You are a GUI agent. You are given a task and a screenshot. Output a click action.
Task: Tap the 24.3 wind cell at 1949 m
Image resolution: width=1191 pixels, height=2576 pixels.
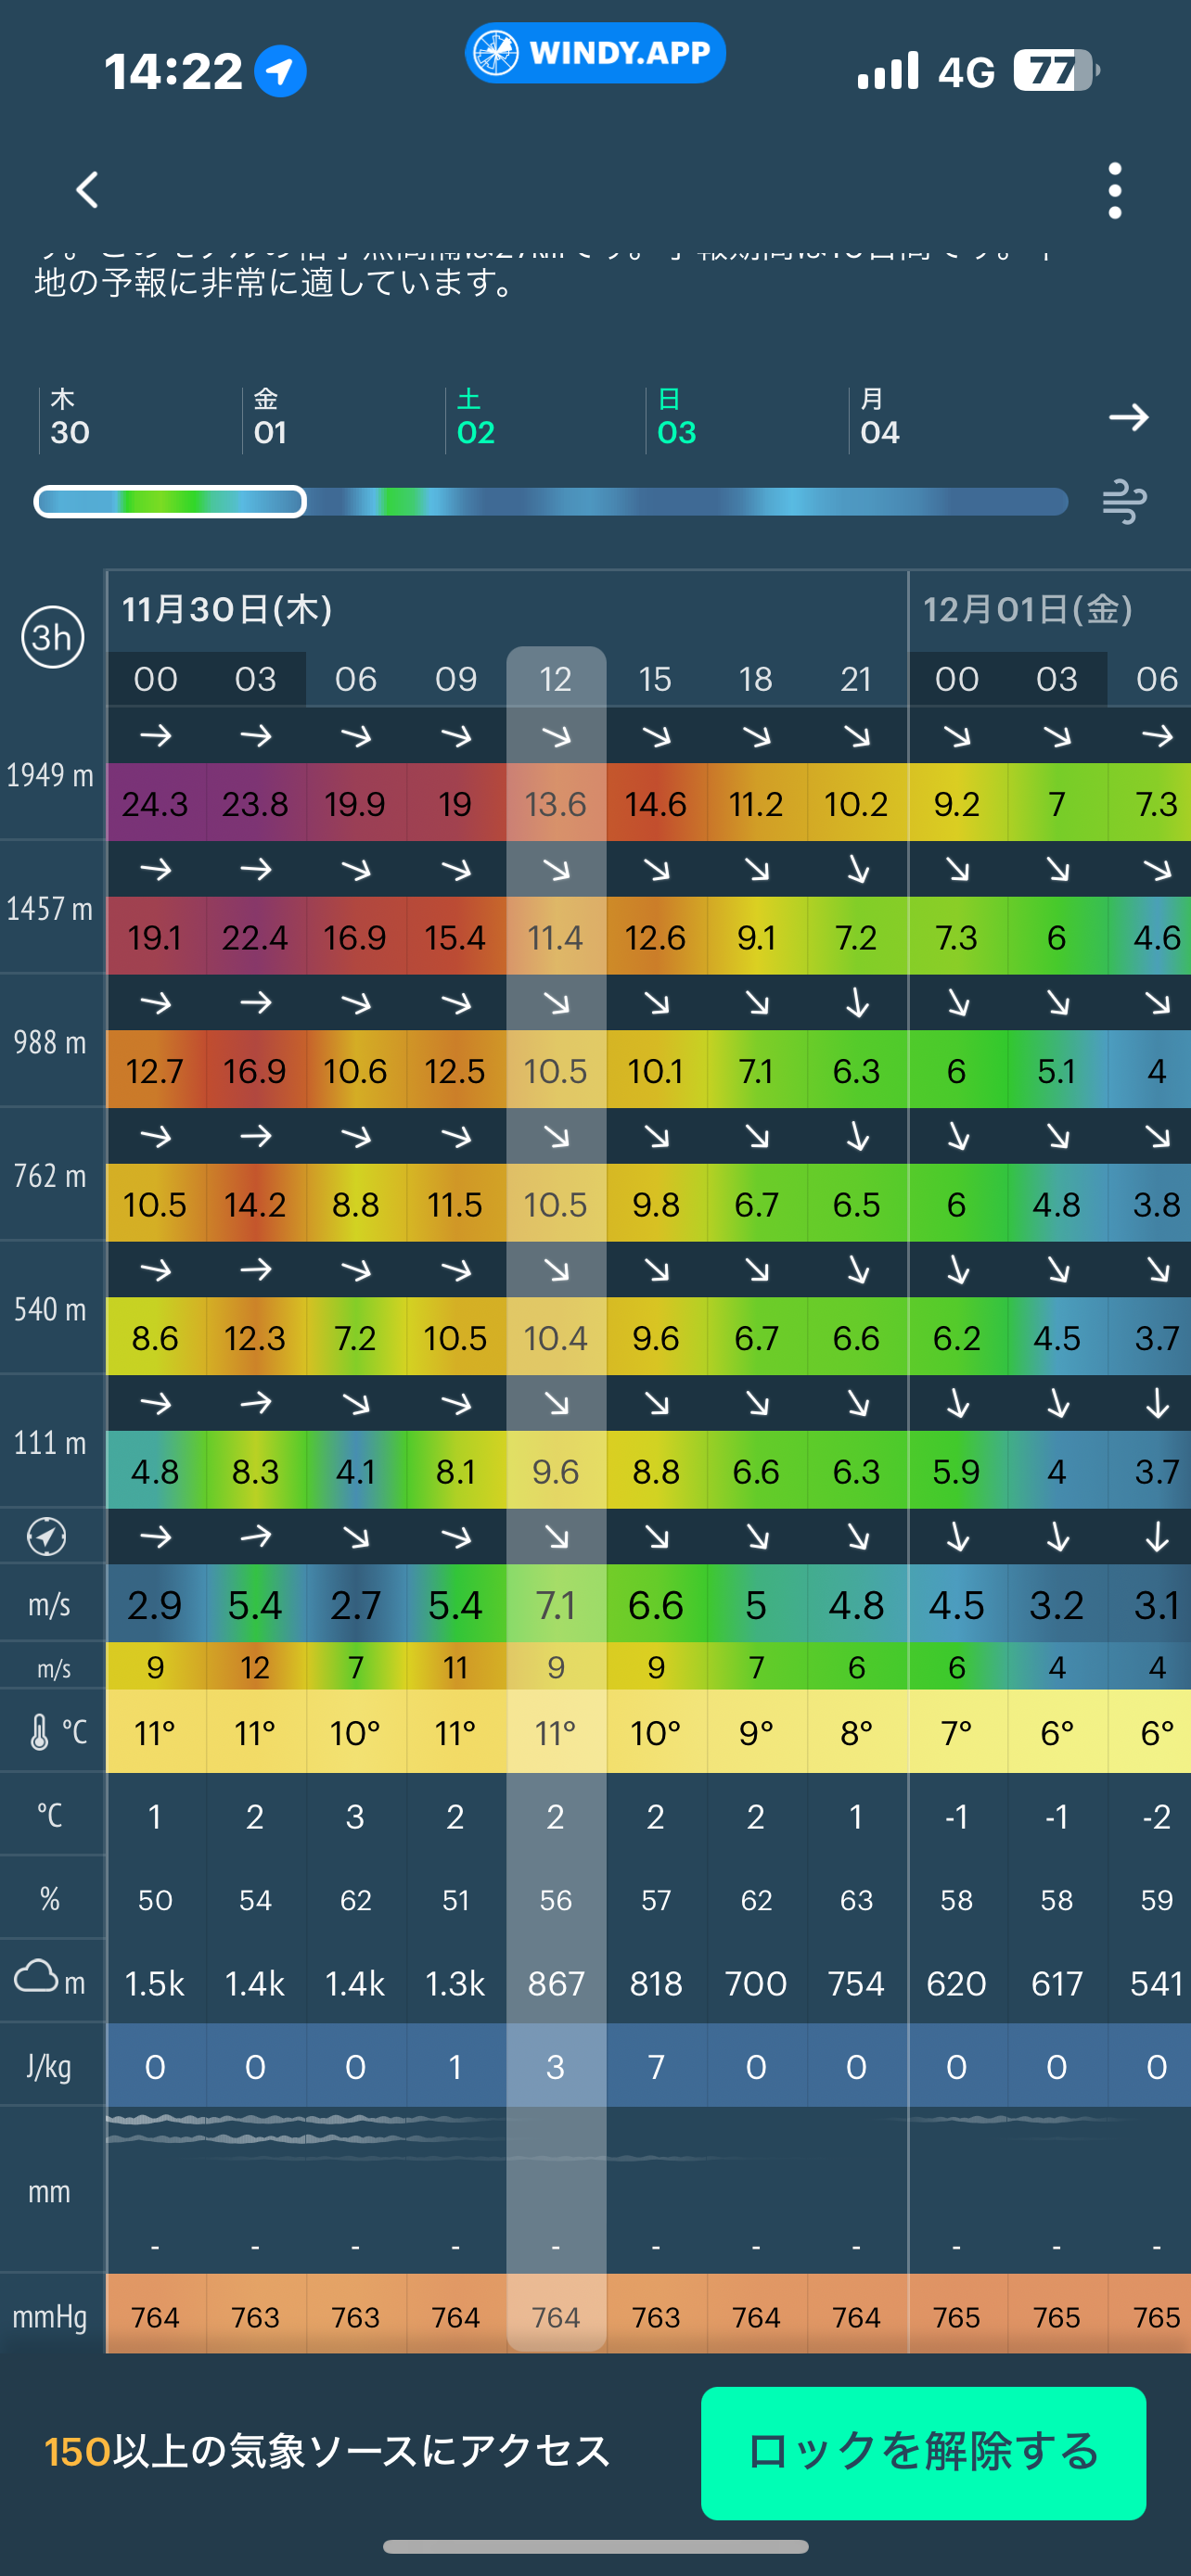pos(156,804)
